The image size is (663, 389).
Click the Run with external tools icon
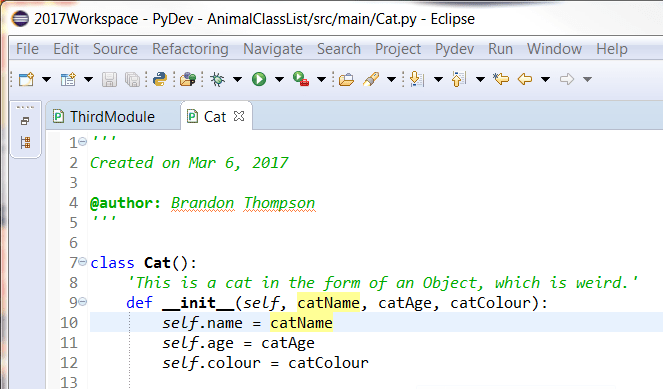[301, 79]
